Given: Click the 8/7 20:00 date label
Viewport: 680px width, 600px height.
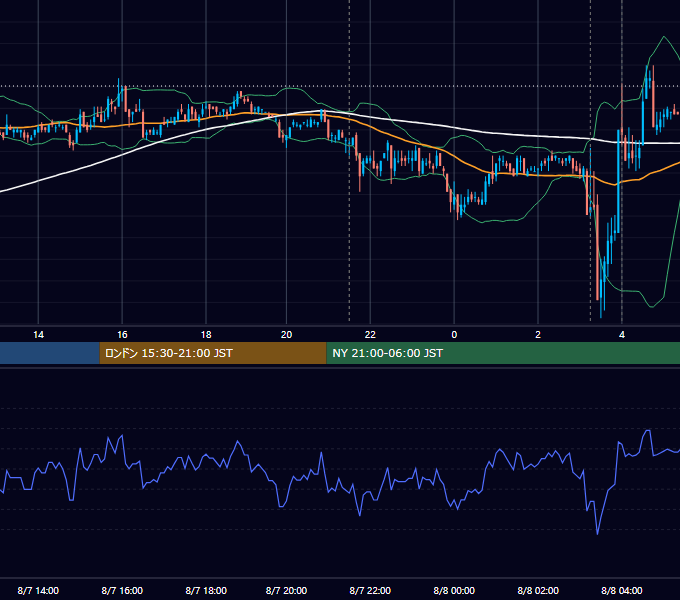Looking at the screenshot, I should [x=286, y=590].
